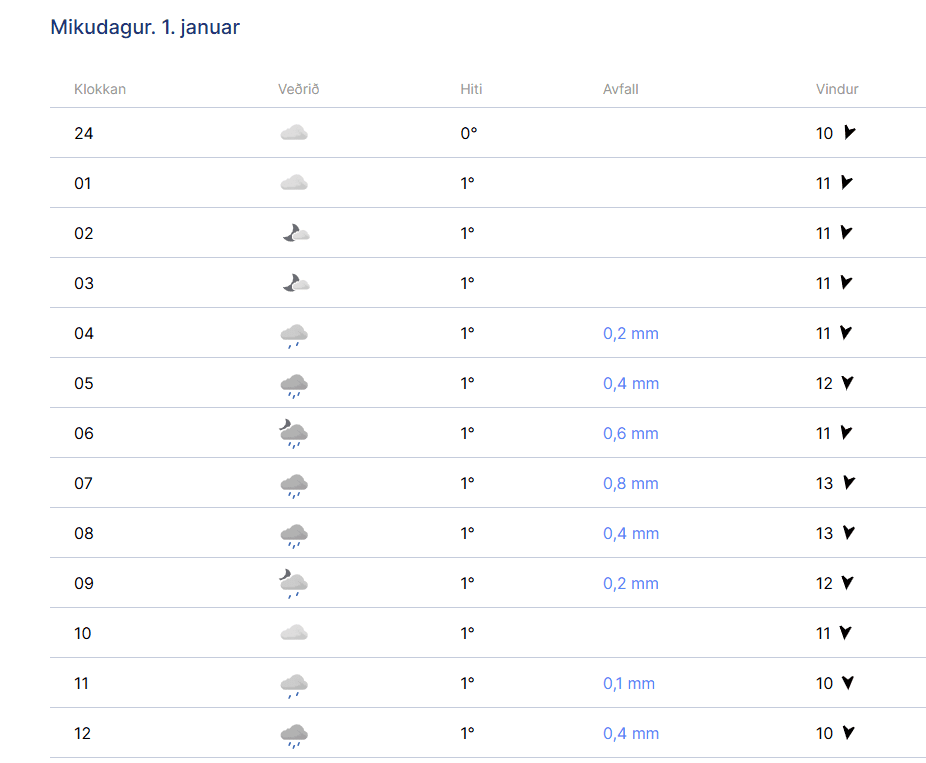
Task: Click the cloud icon at hour 10
Action: tap(294, 633)
